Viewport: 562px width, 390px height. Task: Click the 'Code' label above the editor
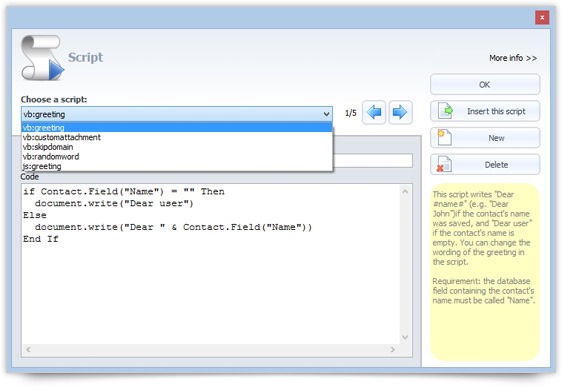point(29,177)
